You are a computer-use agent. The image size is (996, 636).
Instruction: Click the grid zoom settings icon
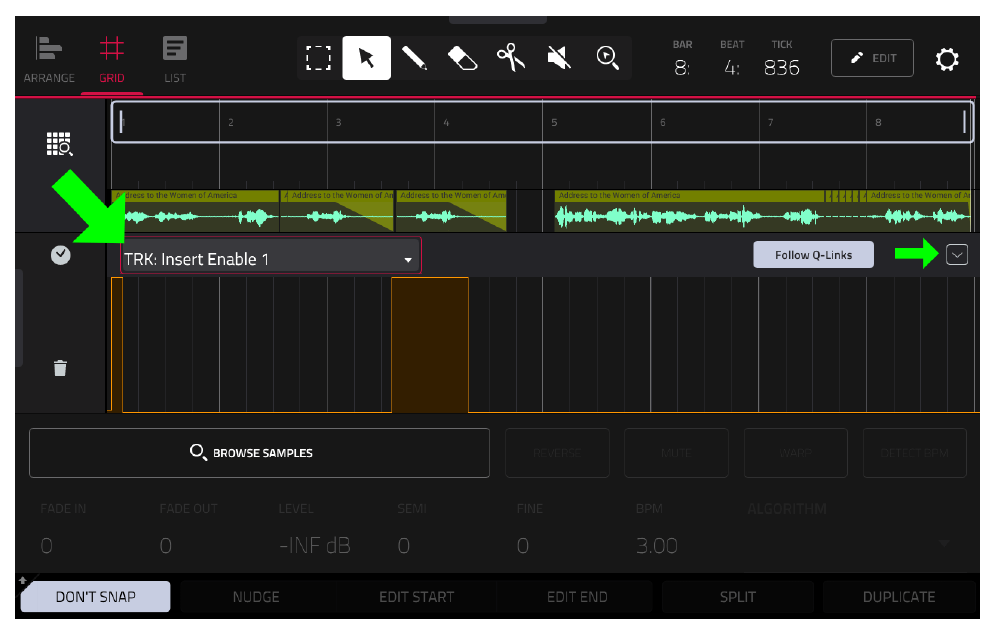point(60,144)
